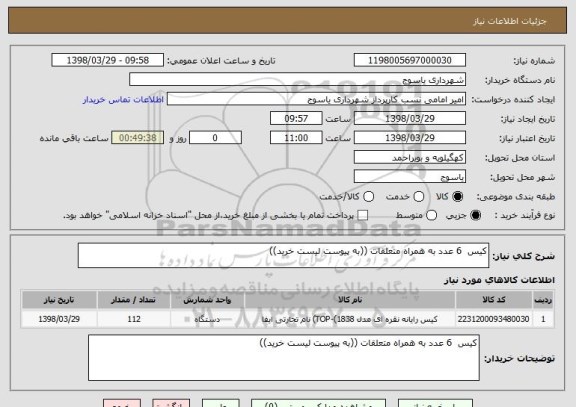Click the unit cell دستگاه

(207, 319)
